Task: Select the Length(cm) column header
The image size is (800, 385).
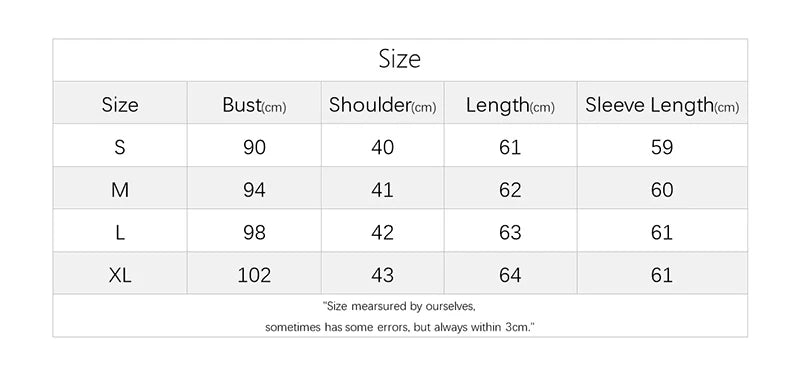Action: (510, 106)
